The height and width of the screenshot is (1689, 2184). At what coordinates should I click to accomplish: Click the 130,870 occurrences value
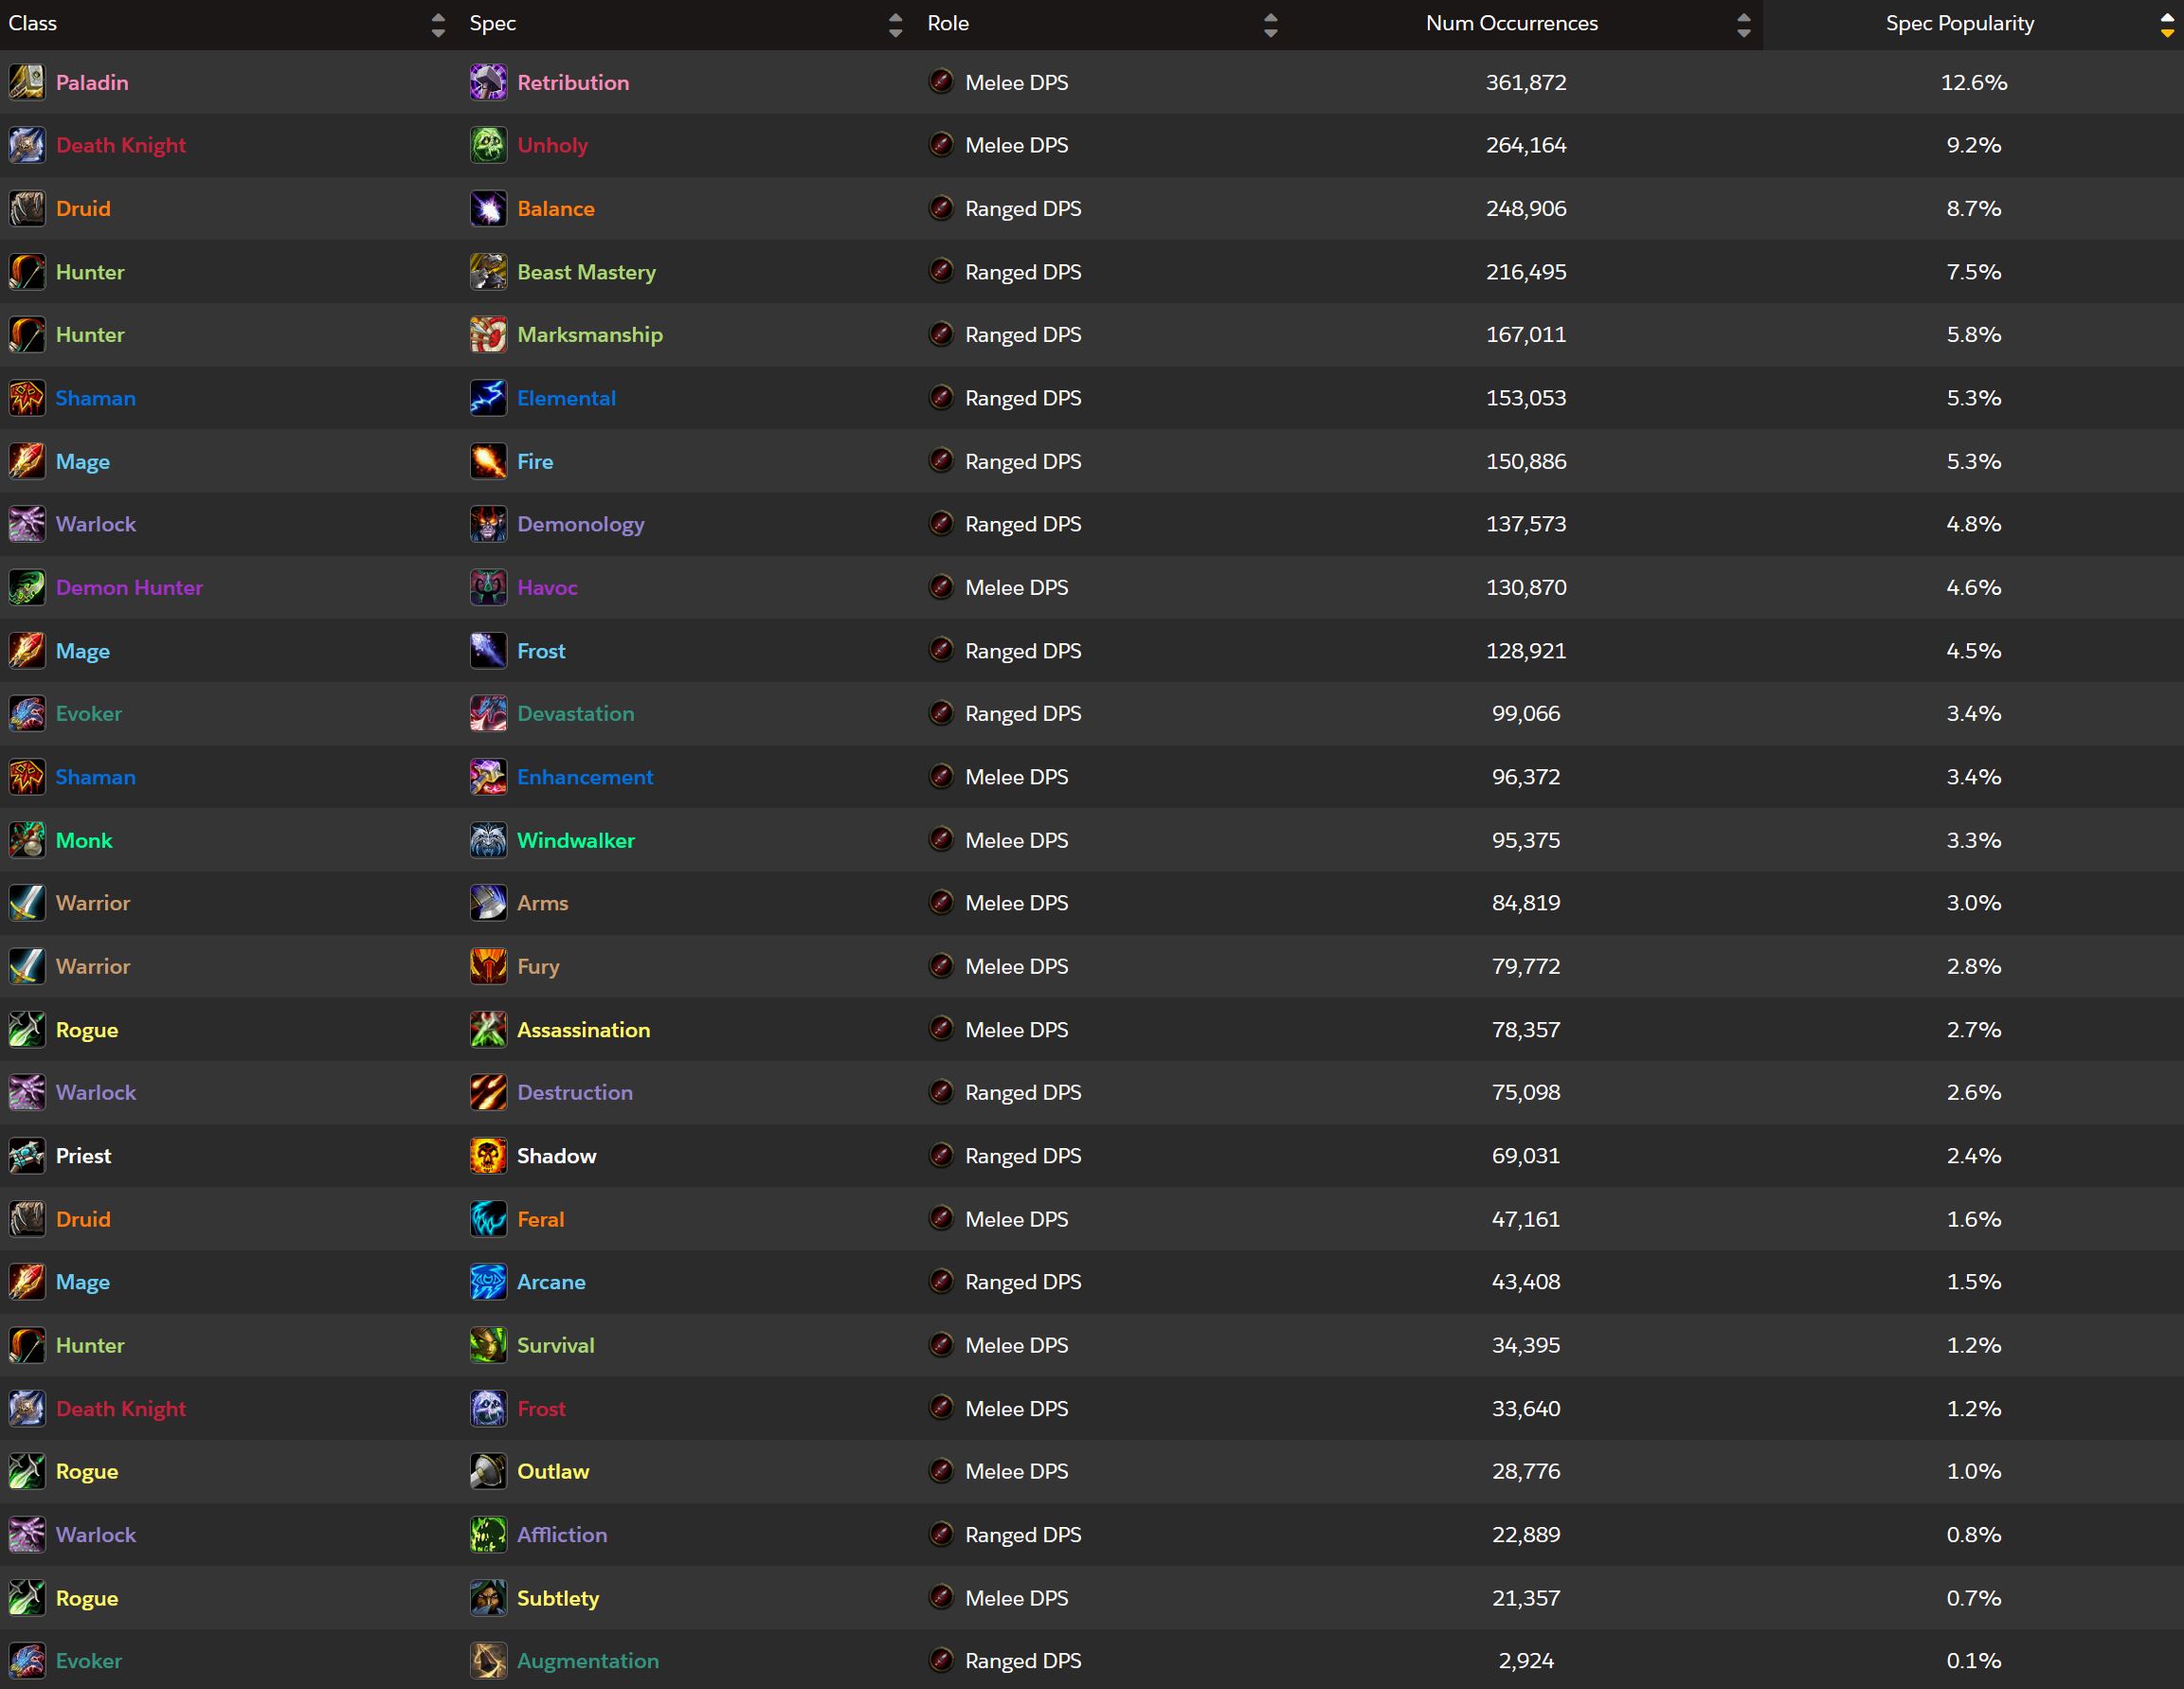pyautogui.click(x=1526, y=588)
